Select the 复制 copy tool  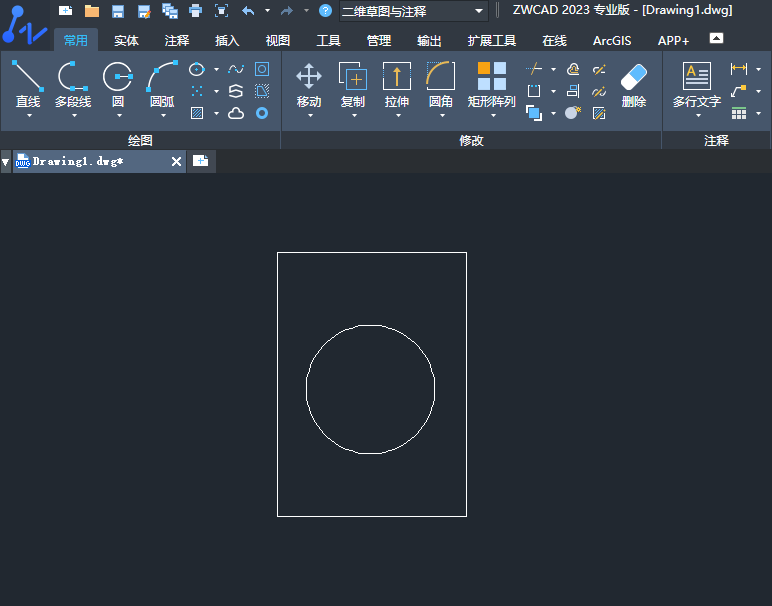[353, 85]
